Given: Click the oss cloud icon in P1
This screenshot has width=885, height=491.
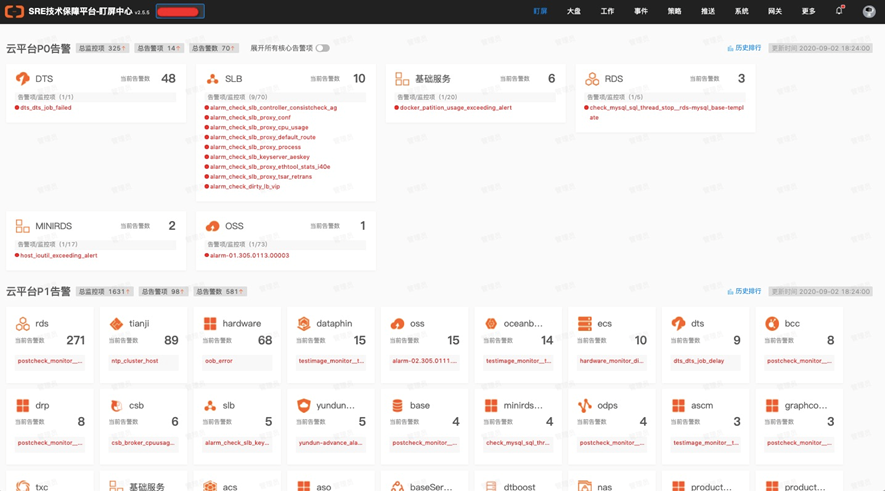Looking at the screenshot, I should (397, 324).
